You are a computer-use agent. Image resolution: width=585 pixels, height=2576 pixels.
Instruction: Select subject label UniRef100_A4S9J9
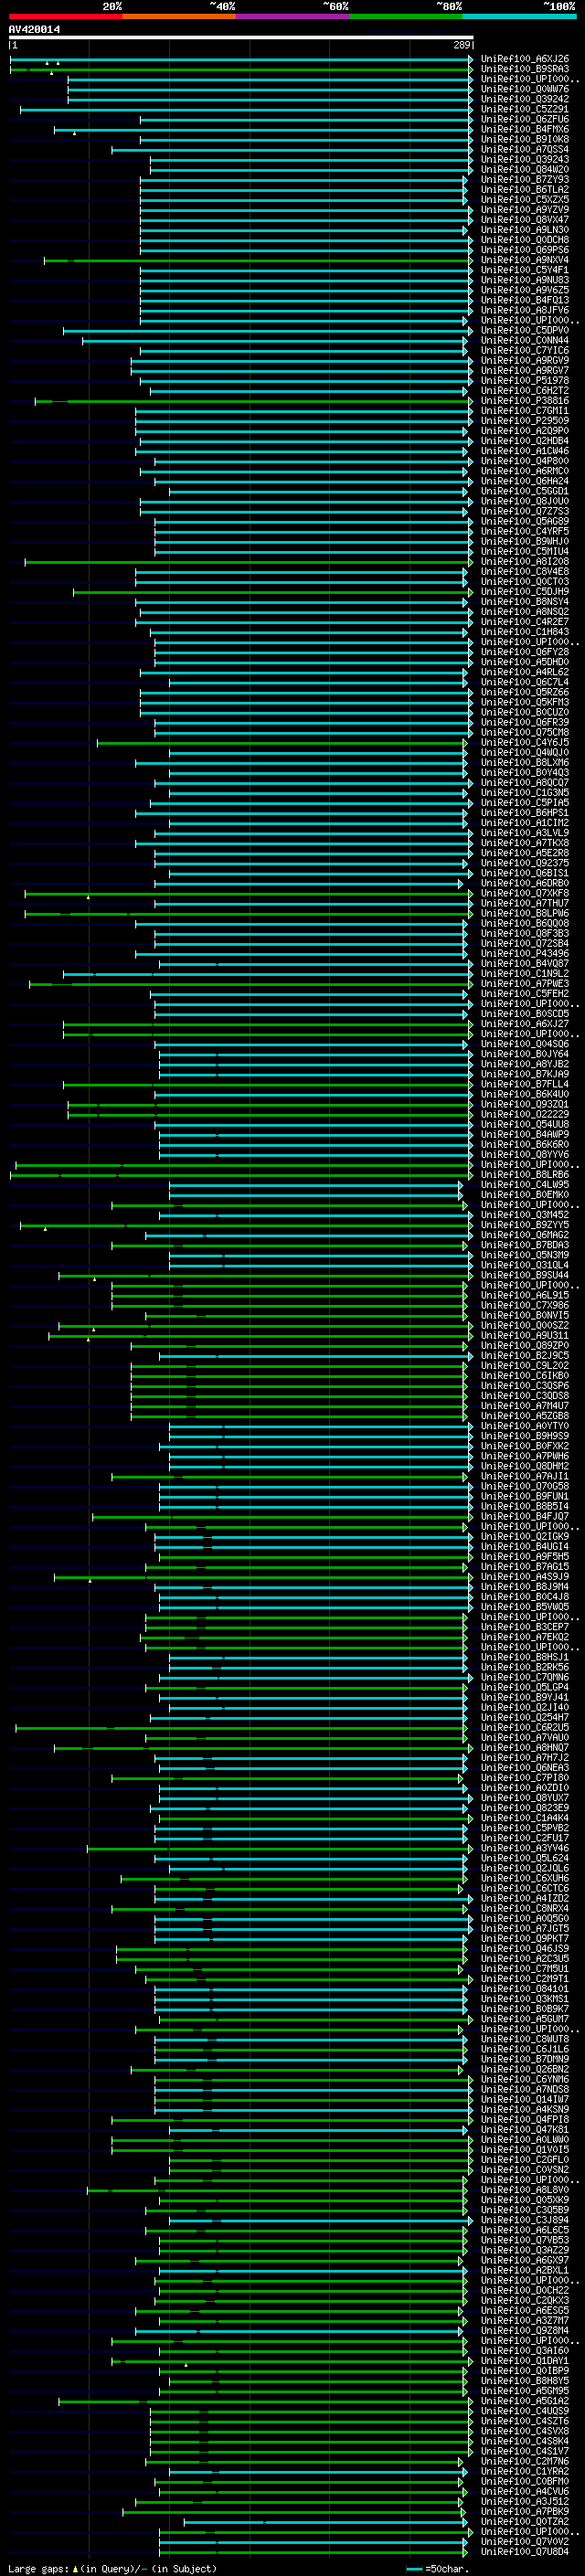[x=525, y=1577]
